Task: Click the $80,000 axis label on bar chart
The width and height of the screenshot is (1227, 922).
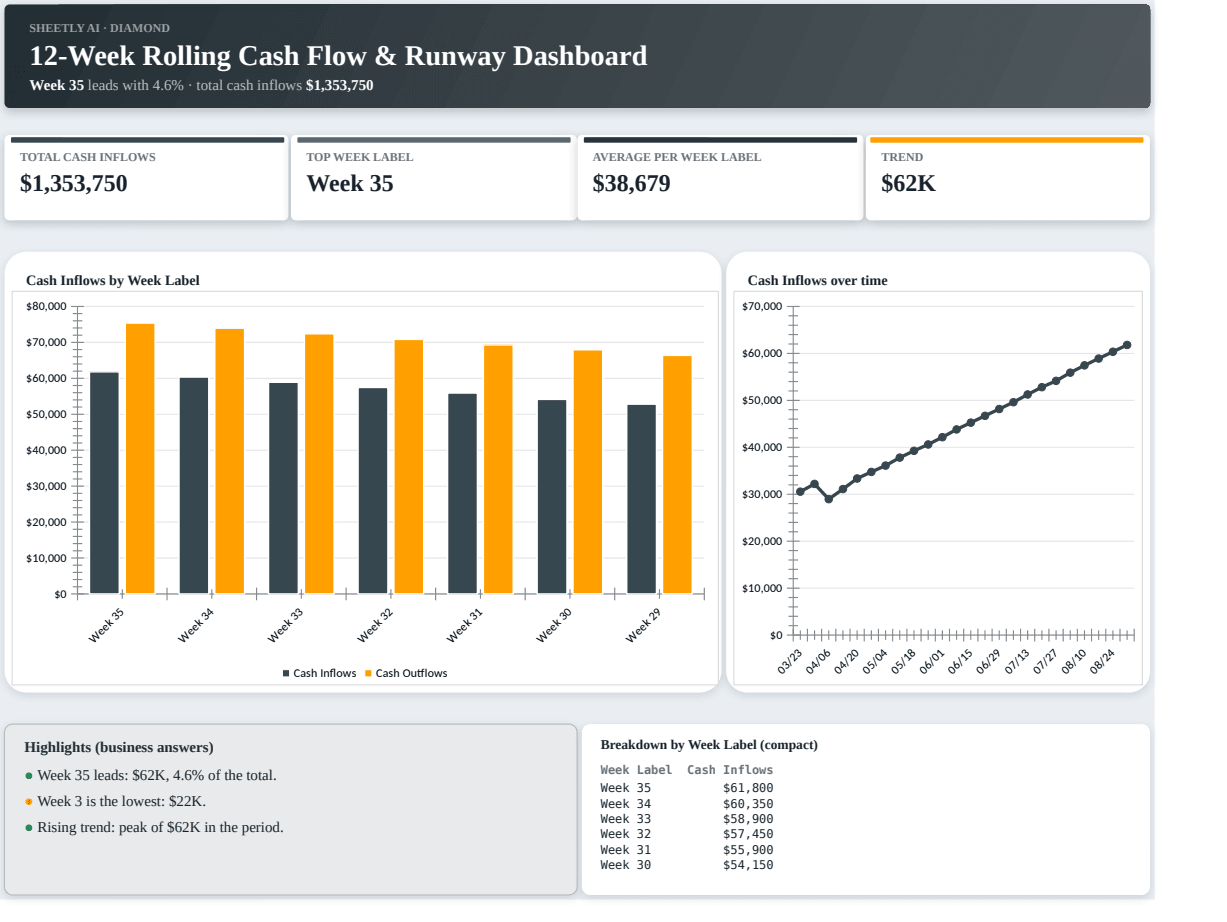Action: (46, 306)
